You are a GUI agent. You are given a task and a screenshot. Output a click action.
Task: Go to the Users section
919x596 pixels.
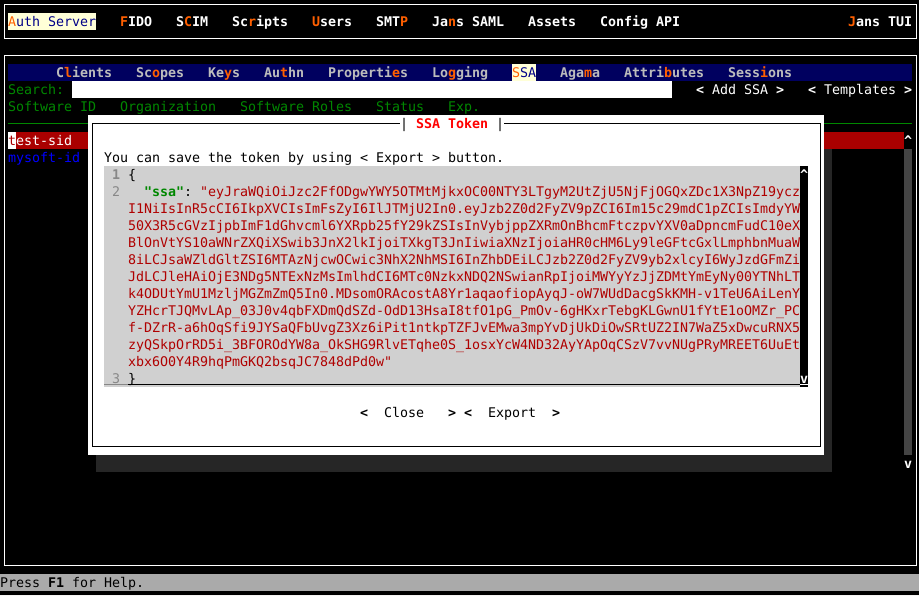click(331, 21)
